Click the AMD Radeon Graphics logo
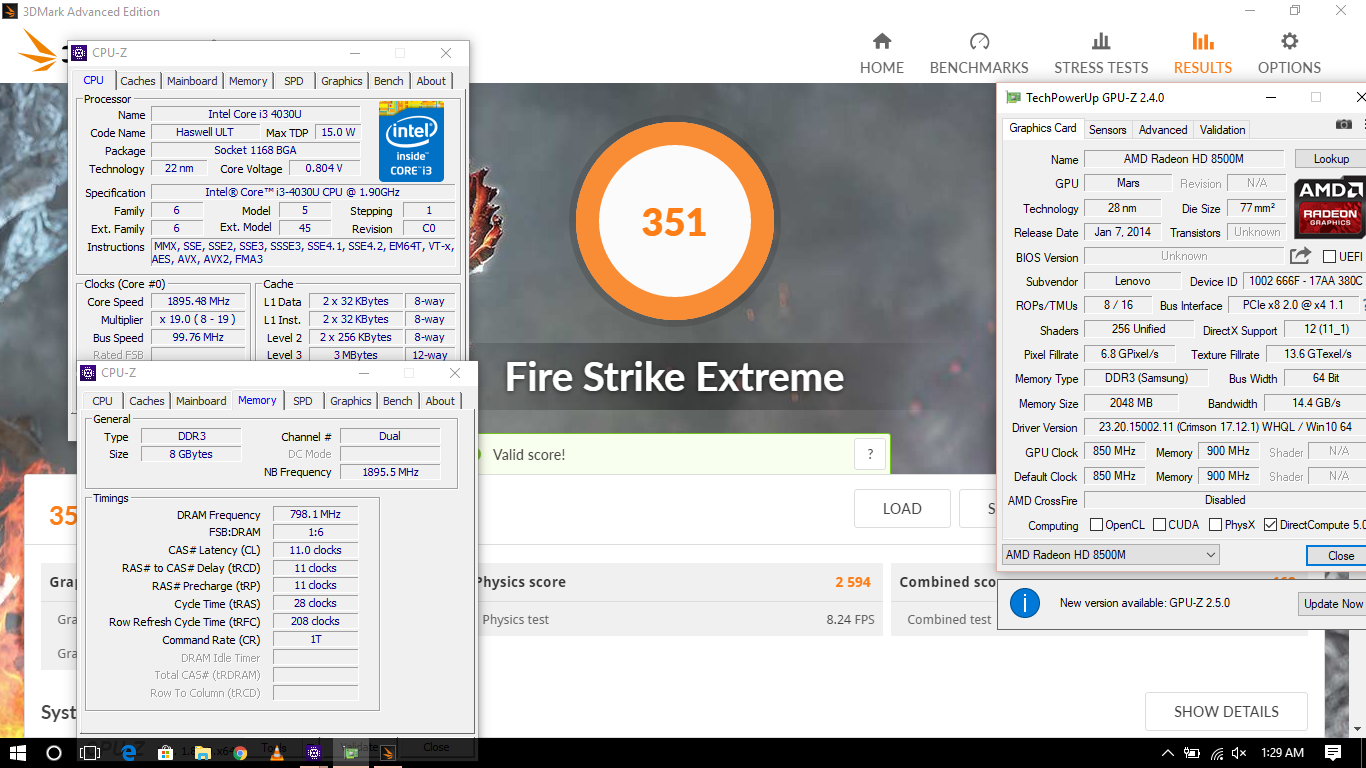1366x768 pixels. [x=1329, y=208]
